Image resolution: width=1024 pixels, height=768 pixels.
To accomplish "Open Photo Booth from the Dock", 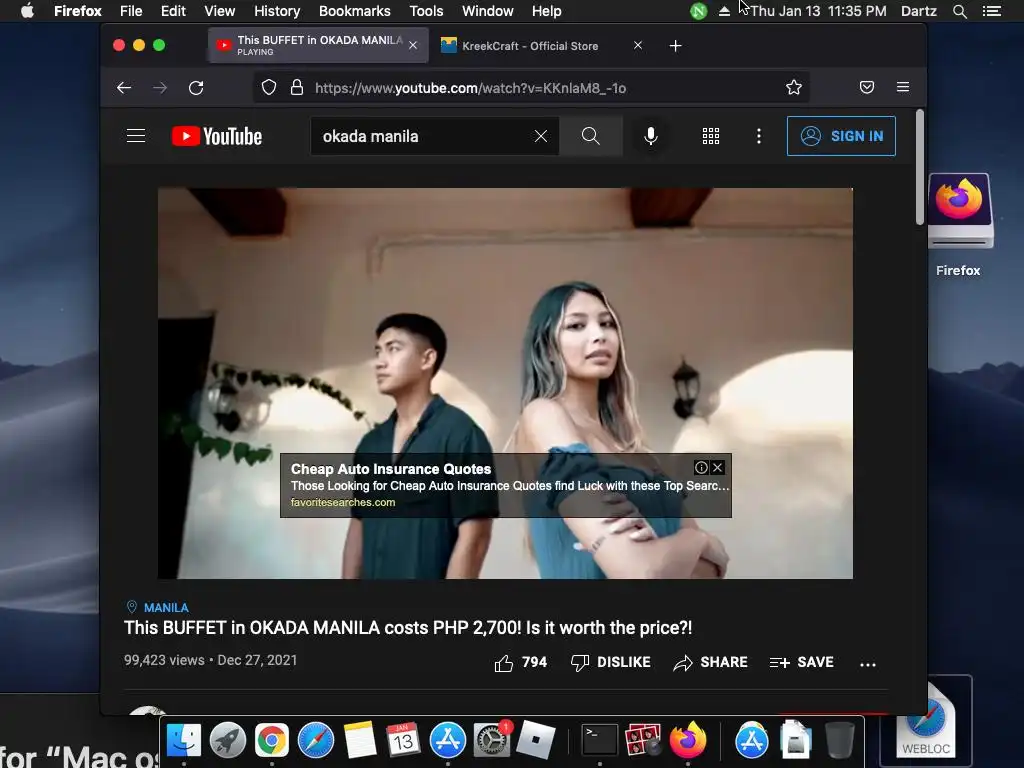I will click(643, 740).
